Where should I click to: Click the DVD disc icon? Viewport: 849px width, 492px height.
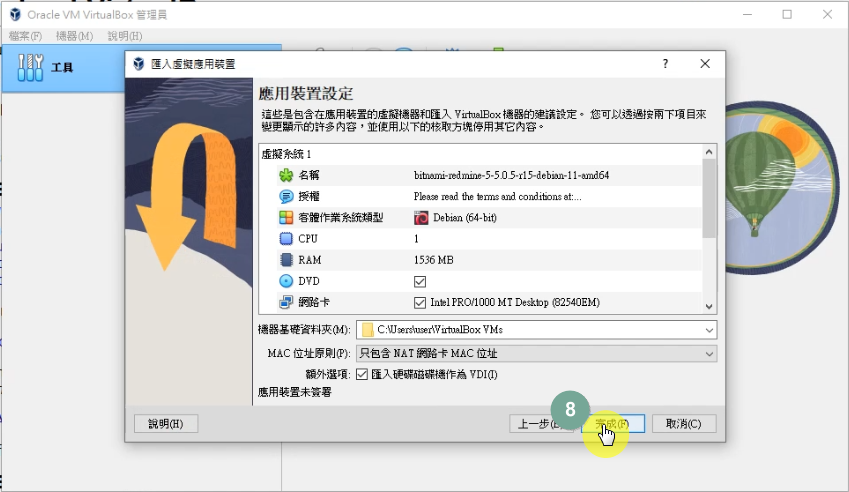pyautogui.click(x=286, y=281)
